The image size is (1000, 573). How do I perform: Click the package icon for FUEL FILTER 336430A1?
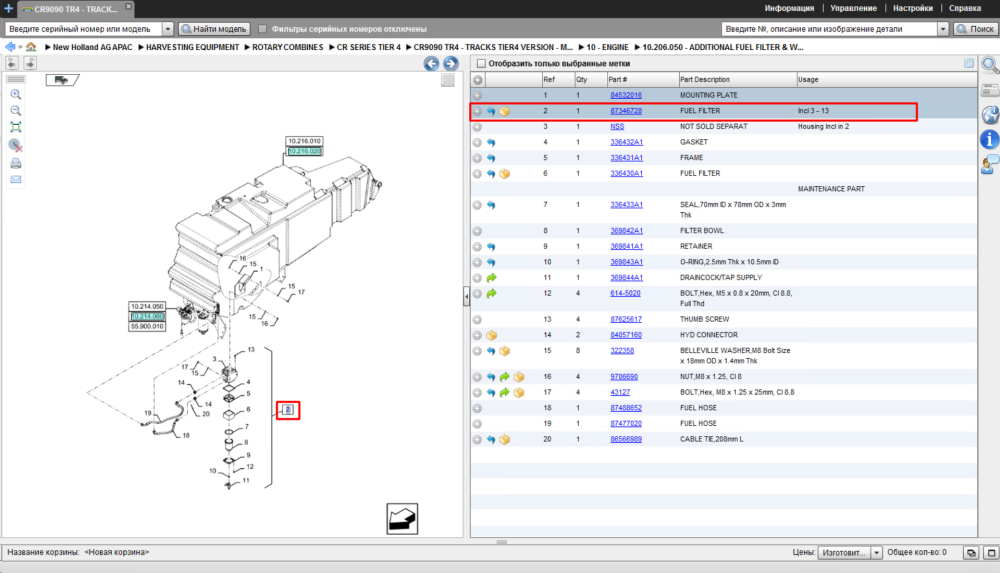pos(504,174)
